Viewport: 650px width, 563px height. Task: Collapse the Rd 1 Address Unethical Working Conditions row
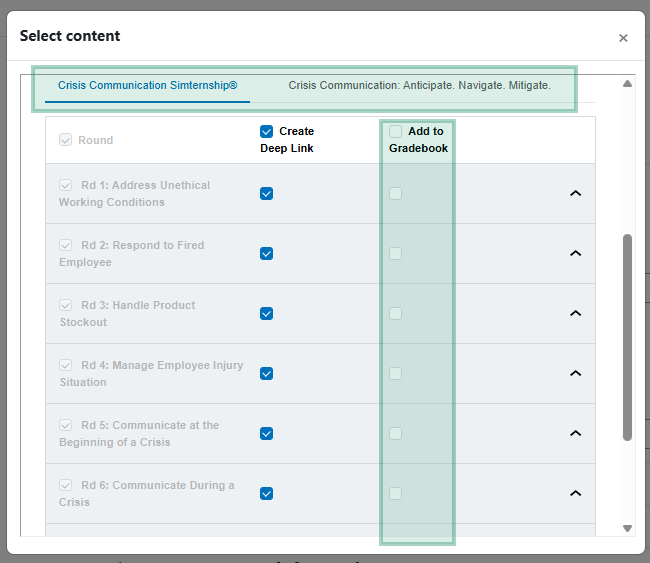tap(575, 193)
